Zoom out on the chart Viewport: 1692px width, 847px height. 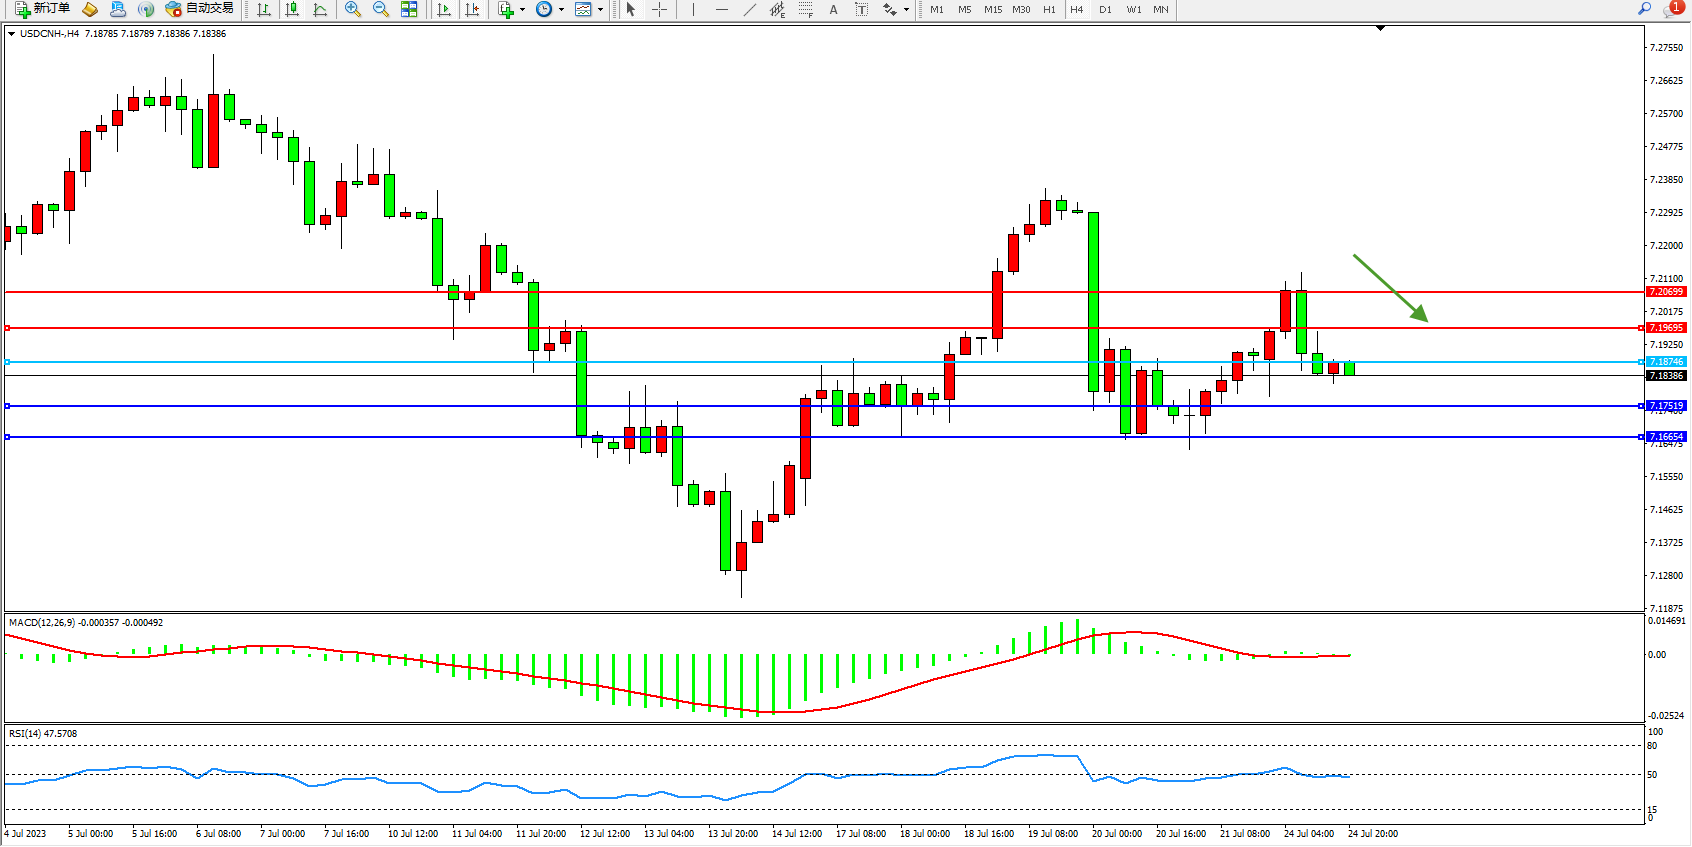(x=381, y=9)
